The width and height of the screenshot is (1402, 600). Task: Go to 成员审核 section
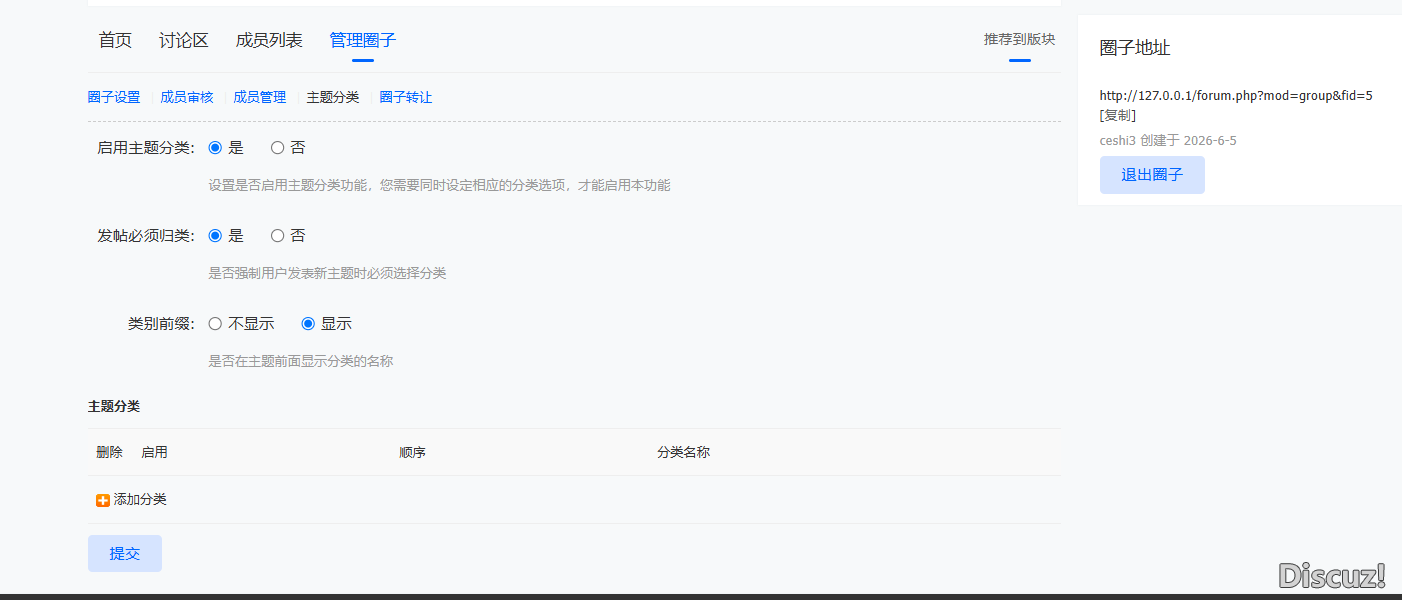(187, 97)
